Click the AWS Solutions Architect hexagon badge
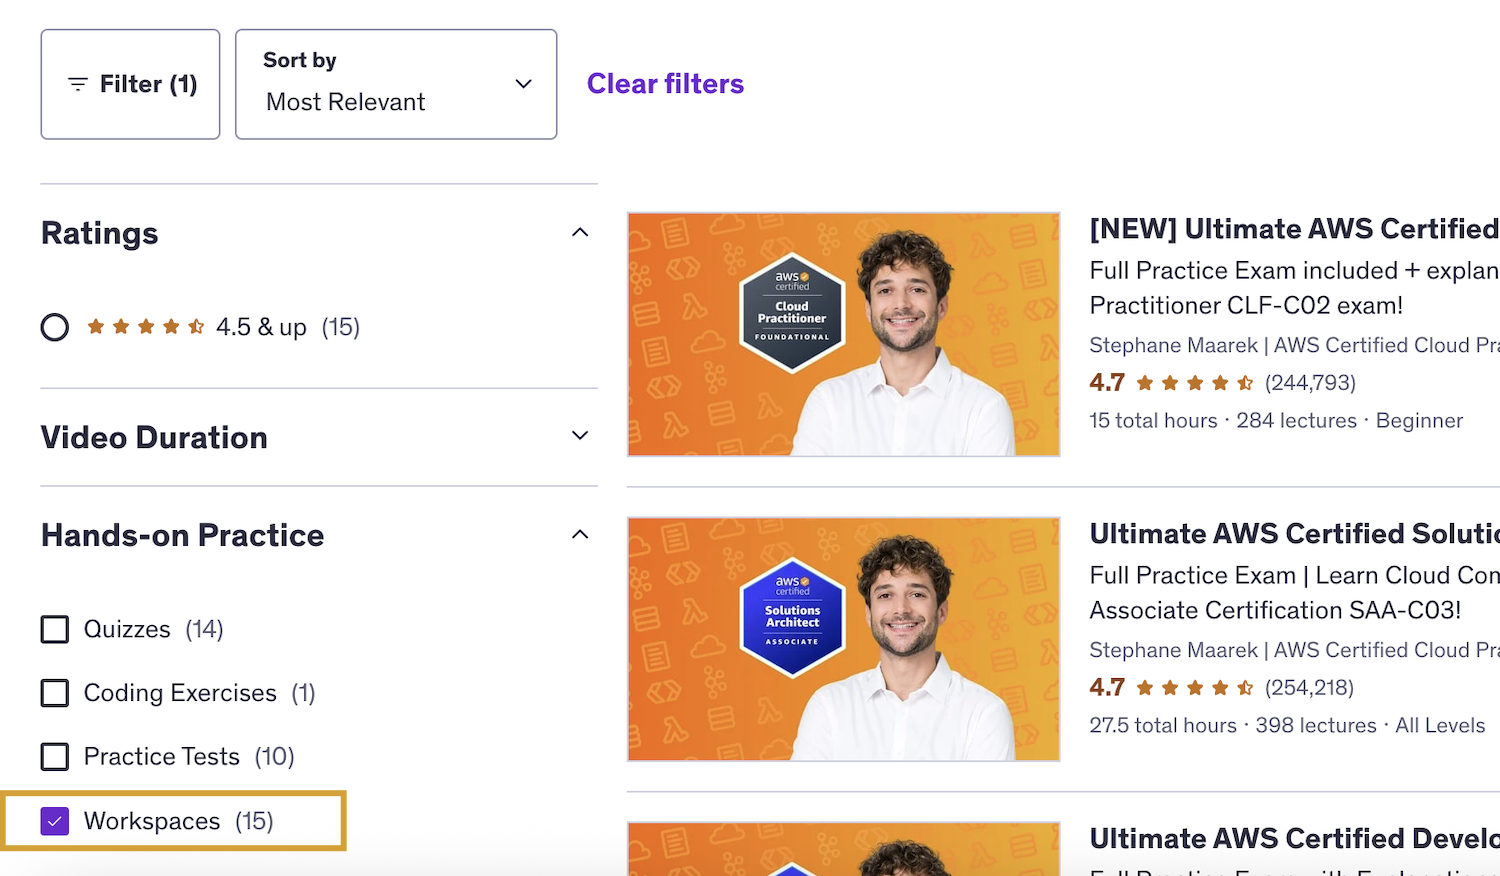Image resolution: width=1500 pixels, height=876 pixels. 792,617
